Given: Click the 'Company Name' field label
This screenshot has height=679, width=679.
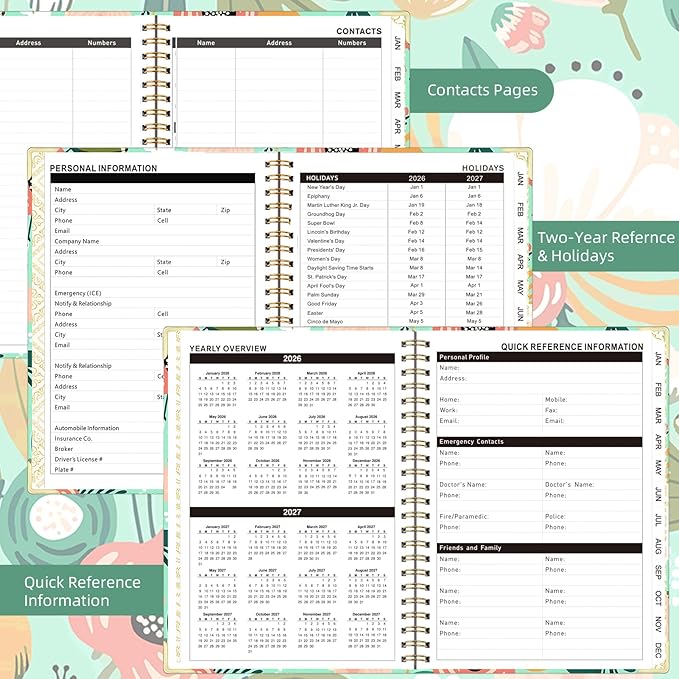Looking at the screenshot, I should 77,241.
